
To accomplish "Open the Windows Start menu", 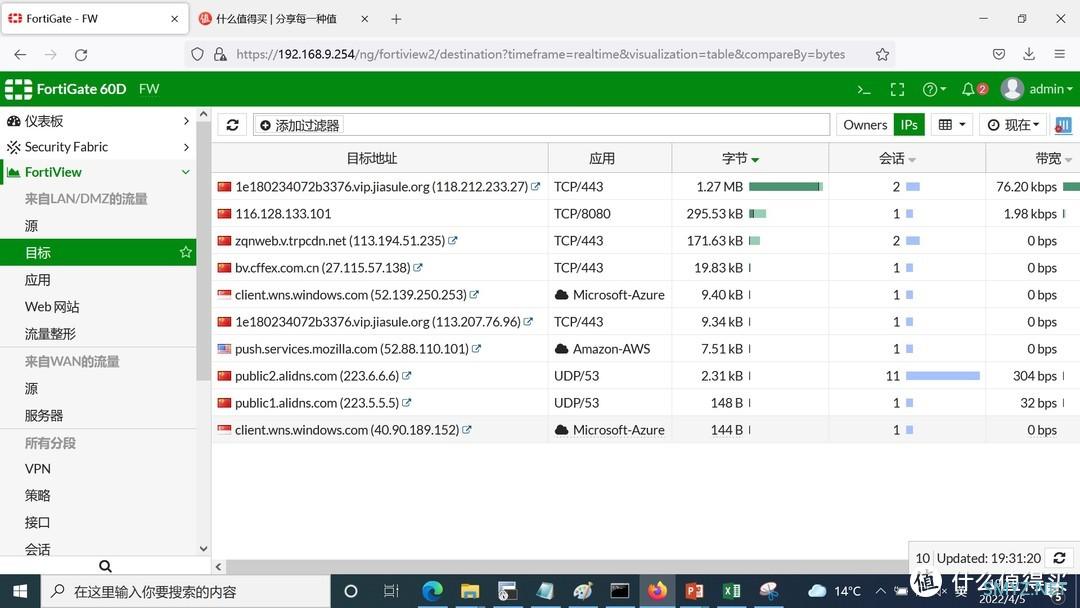I will click(x=20, y=591).
